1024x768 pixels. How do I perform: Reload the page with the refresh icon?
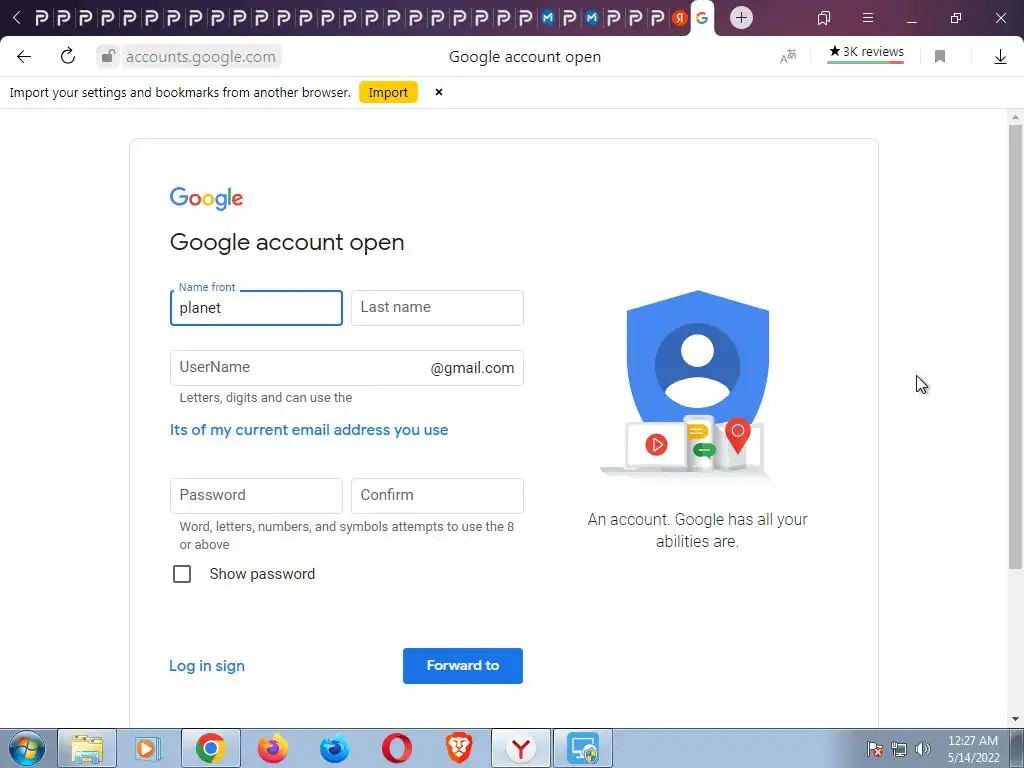coord(68,56)
